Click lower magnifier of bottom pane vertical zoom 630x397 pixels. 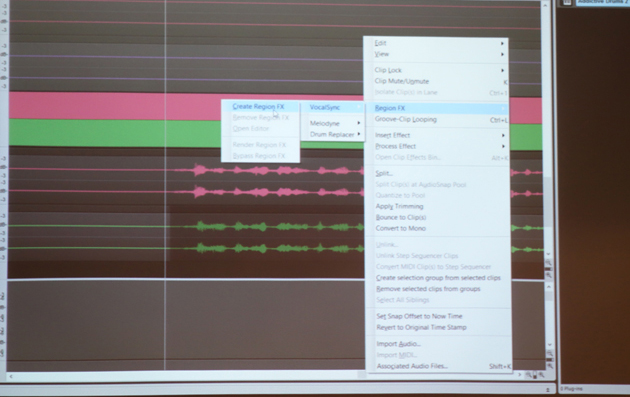pos(550,366)
